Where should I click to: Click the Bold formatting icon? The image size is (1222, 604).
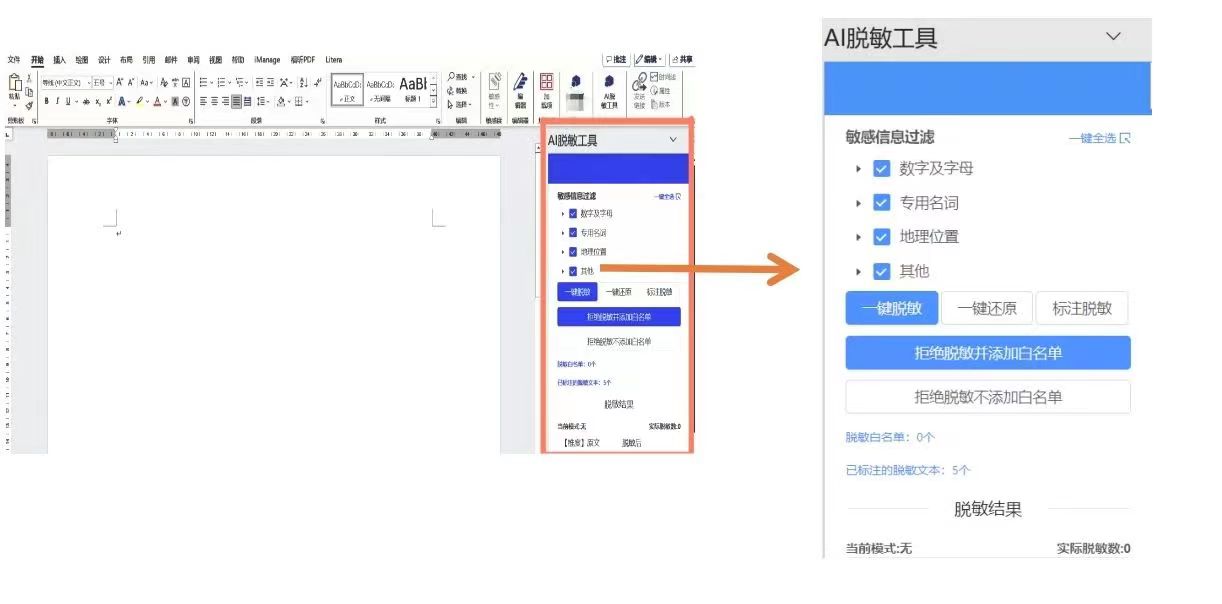pyautogui.click(x=46, y=101)
